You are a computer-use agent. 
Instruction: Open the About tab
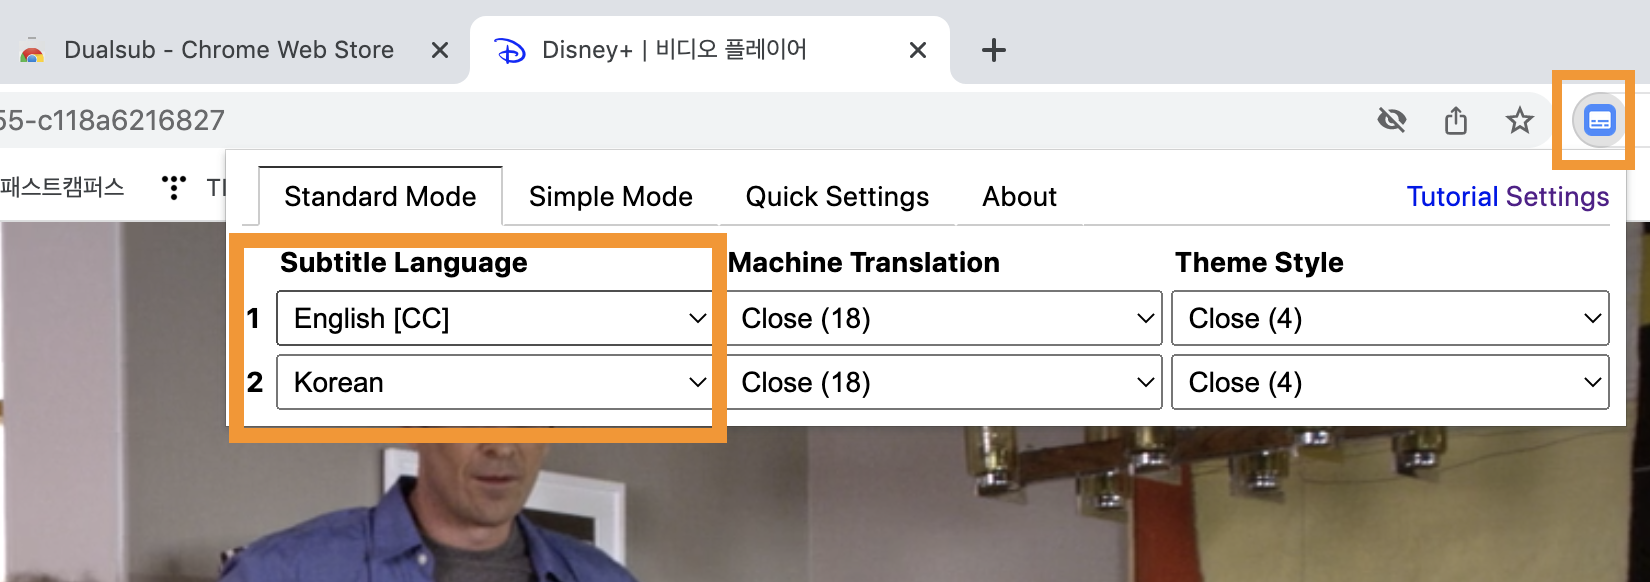[1019, 196]
